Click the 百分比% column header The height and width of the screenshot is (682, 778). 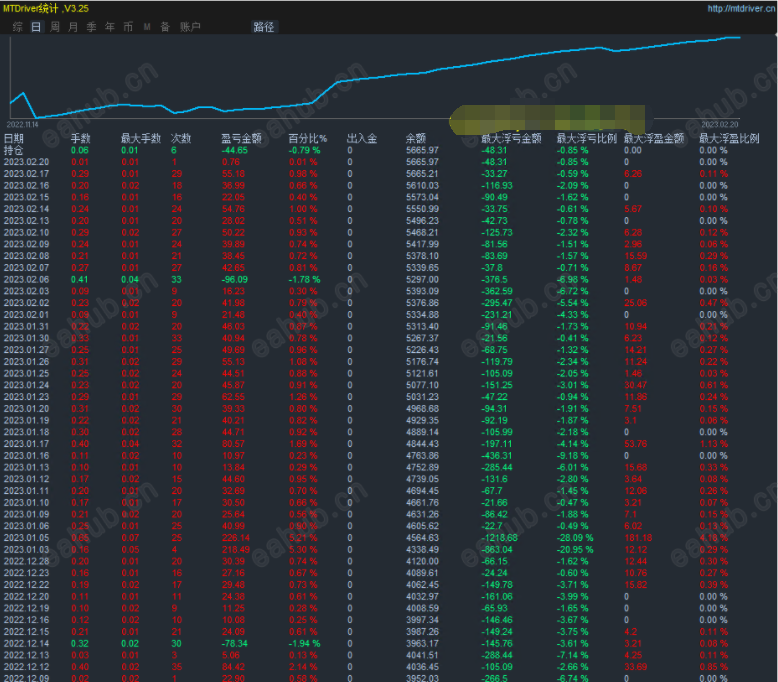point(308,138)
